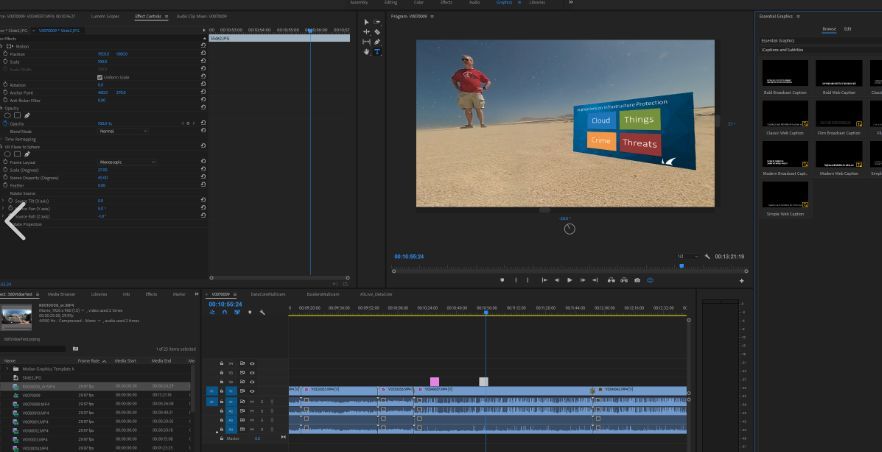Add marker in Program monitor
Screen dimensions: 882x452
coord(502,280)
